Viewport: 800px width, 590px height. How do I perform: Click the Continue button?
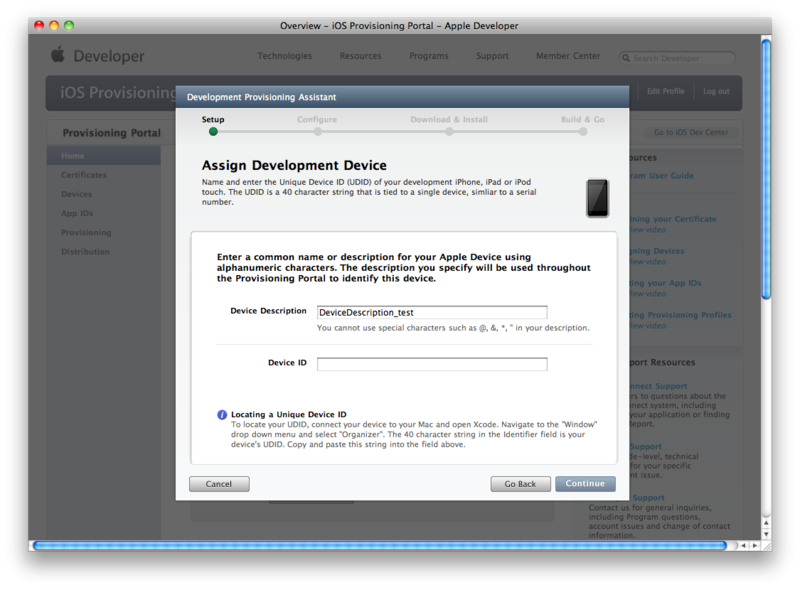click(x=585, y=484)
